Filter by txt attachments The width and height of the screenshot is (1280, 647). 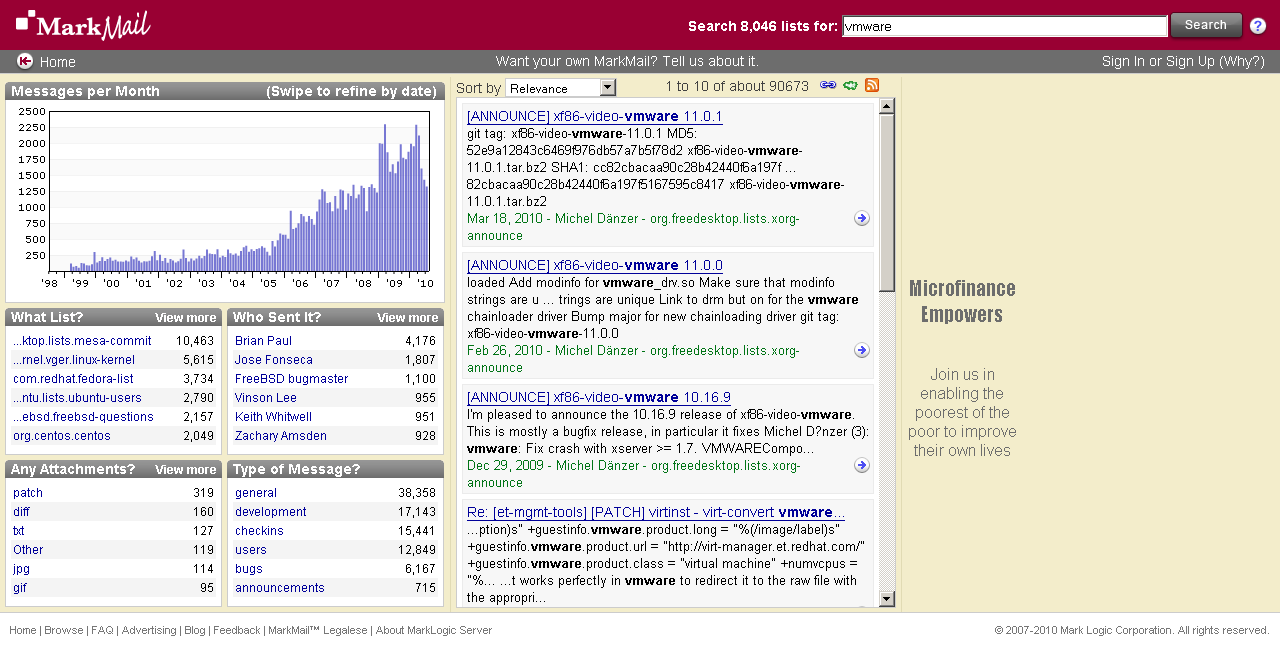tap(19, 531)
